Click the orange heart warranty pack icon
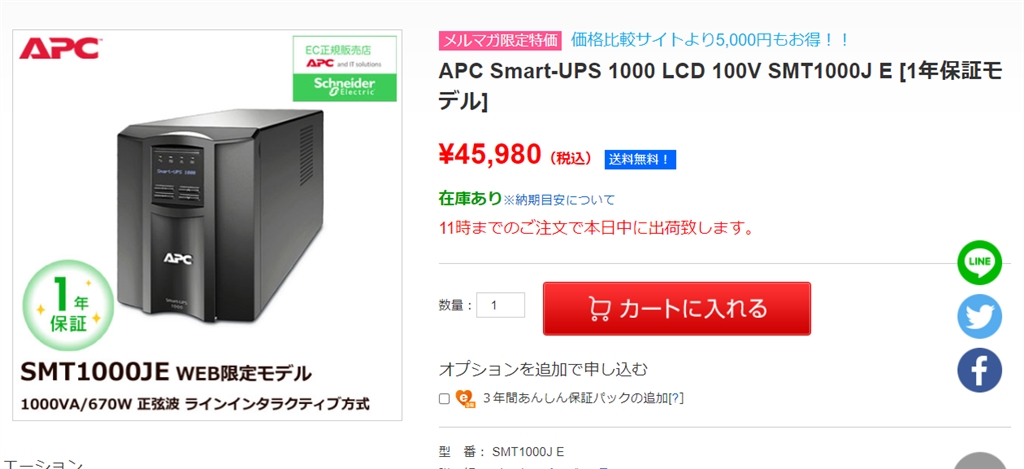This screenshot has width=1024, height=469. (x=465, y=398)
